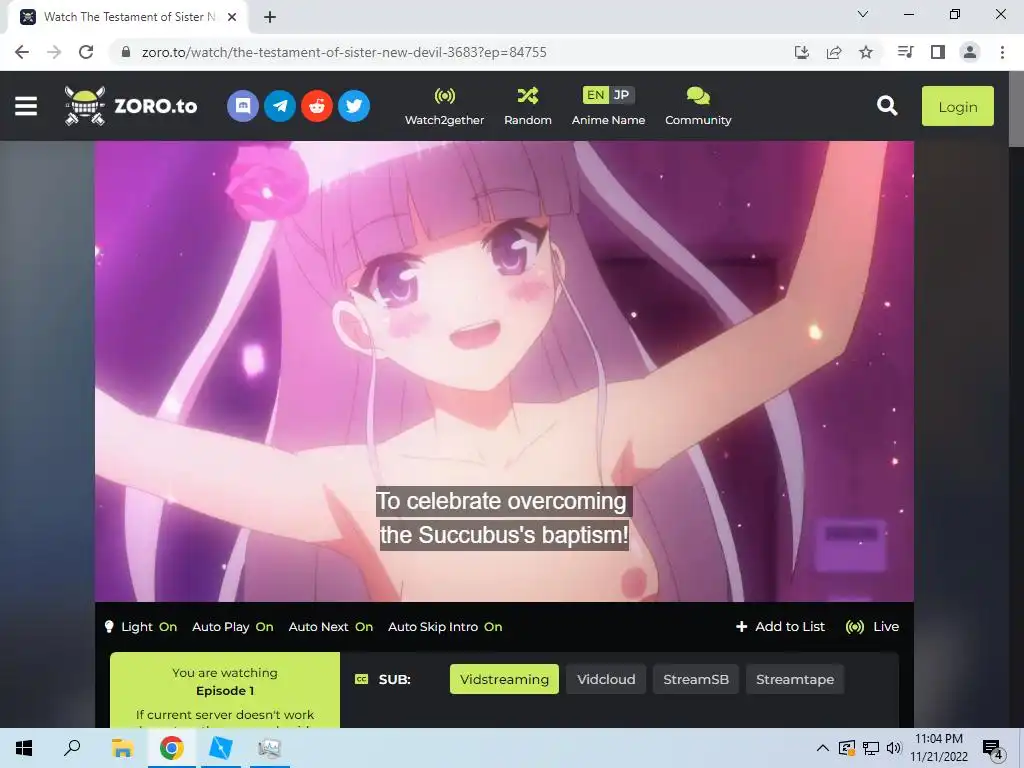Viewport: 1024px width, 768px height.
Task: Toggle Auto Play setting
Action: pos(232,627)
